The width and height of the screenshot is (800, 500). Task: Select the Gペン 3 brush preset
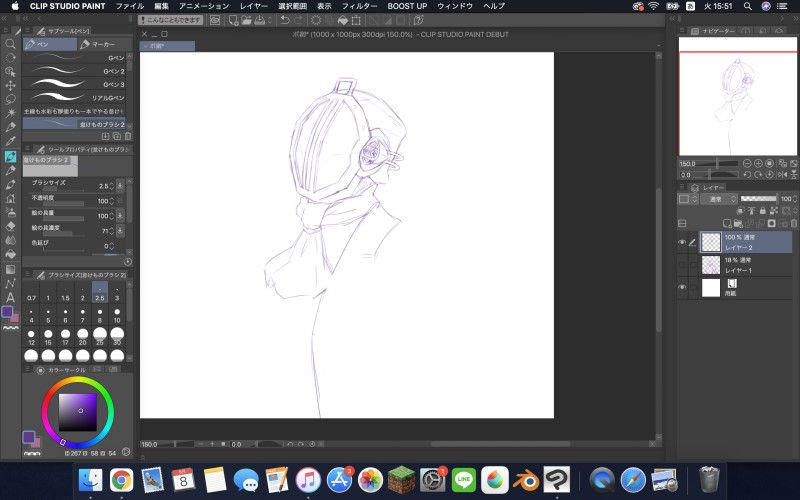tap(79, 84)
